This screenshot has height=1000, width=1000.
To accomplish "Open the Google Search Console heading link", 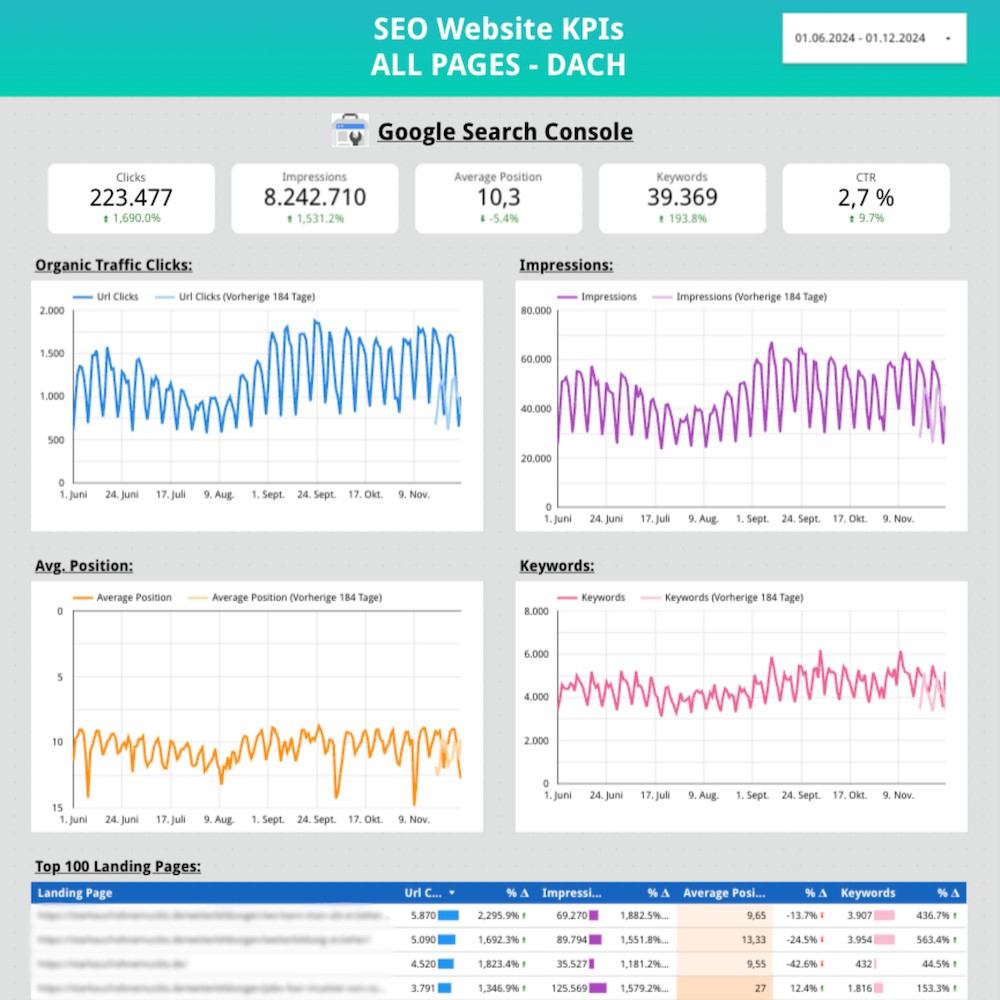I will (505, 131).
